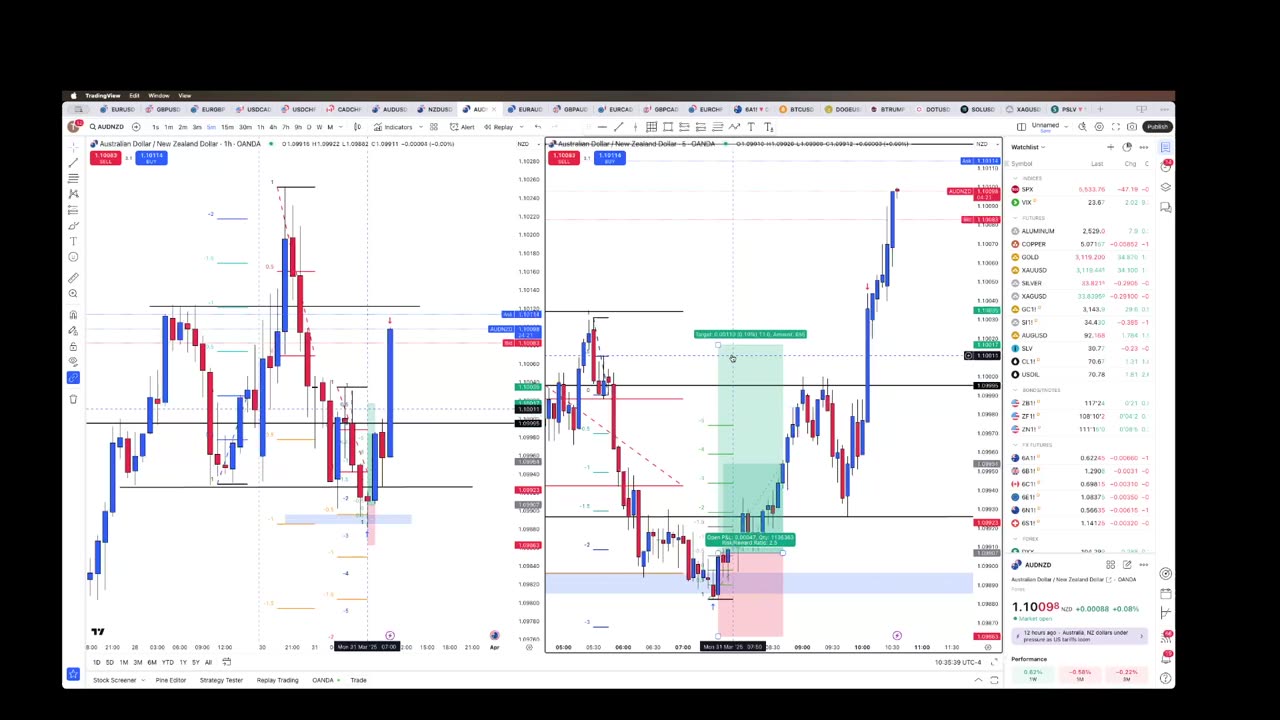Image resolution: width=1280 pixels, height=720 pixels.
Task: Expand the Replay dropdown arrow
Action: [x=522, y=127]
